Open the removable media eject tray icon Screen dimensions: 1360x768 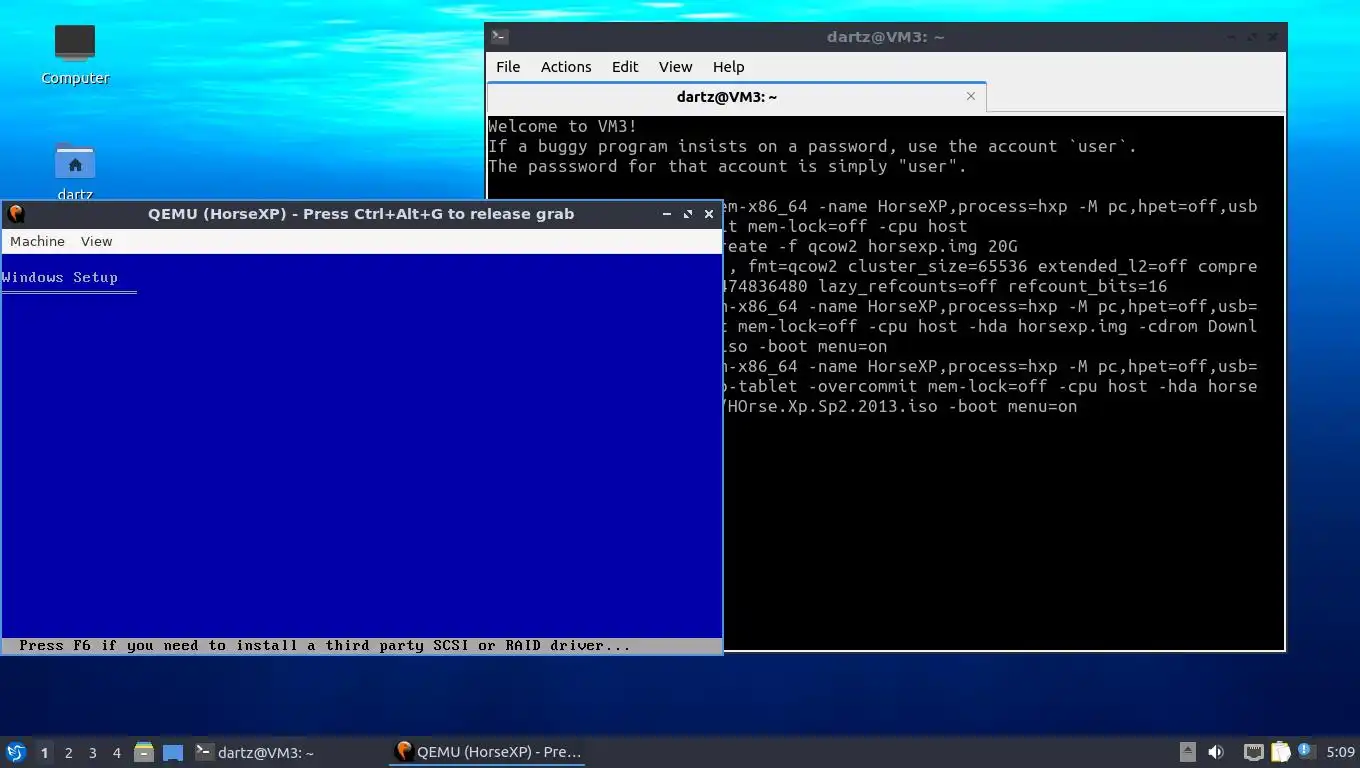click(x=1188, y=752)
